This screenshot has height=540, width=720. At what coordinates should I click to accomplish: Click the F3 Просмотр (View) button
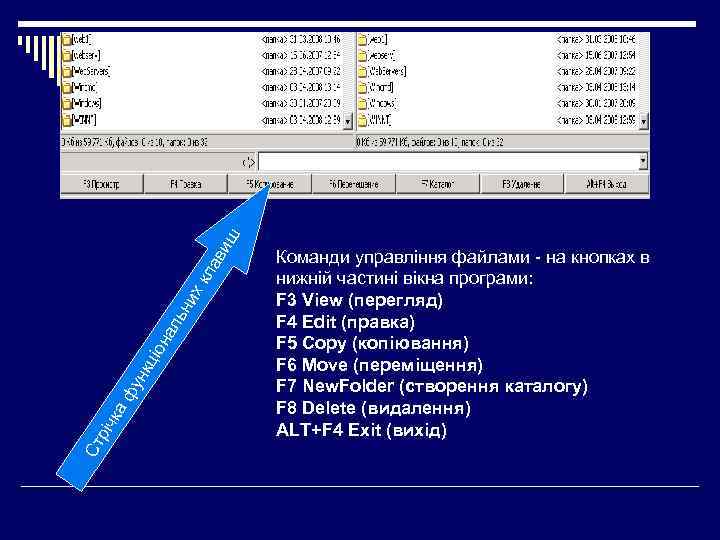102,184
